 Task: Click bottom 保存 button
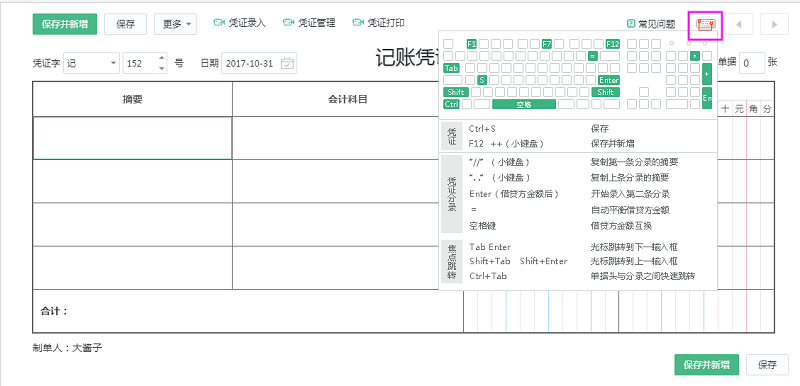(x=767, y=365)
